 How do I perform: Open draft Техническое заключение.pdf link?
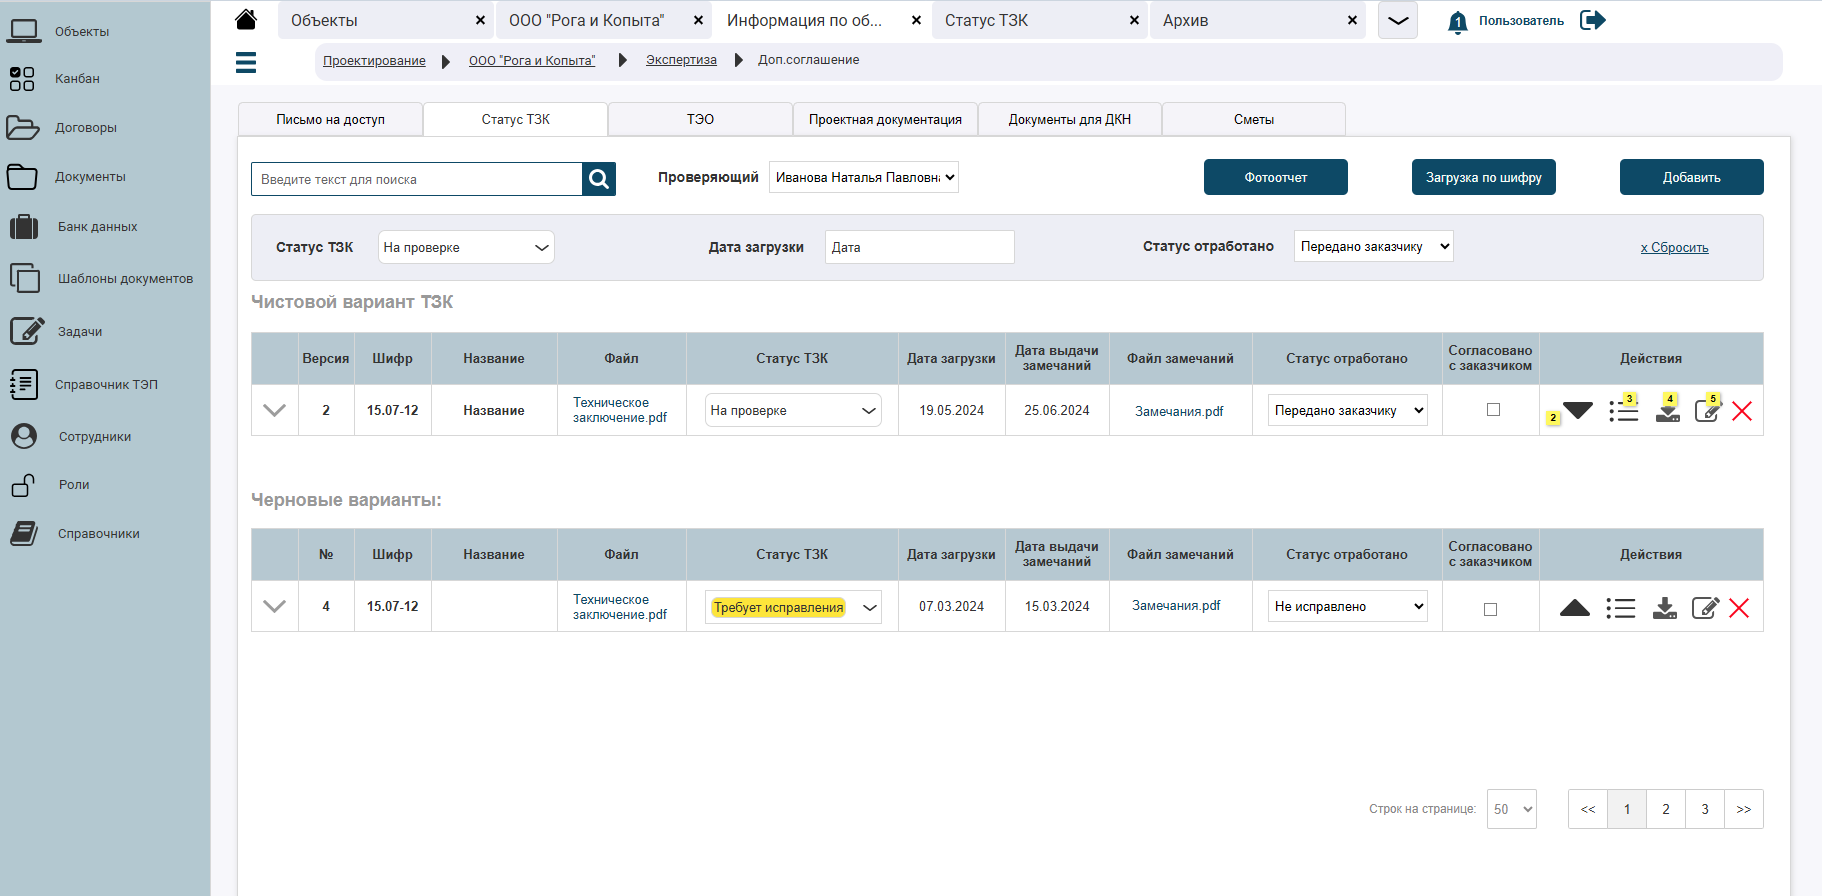click(620, 607)
